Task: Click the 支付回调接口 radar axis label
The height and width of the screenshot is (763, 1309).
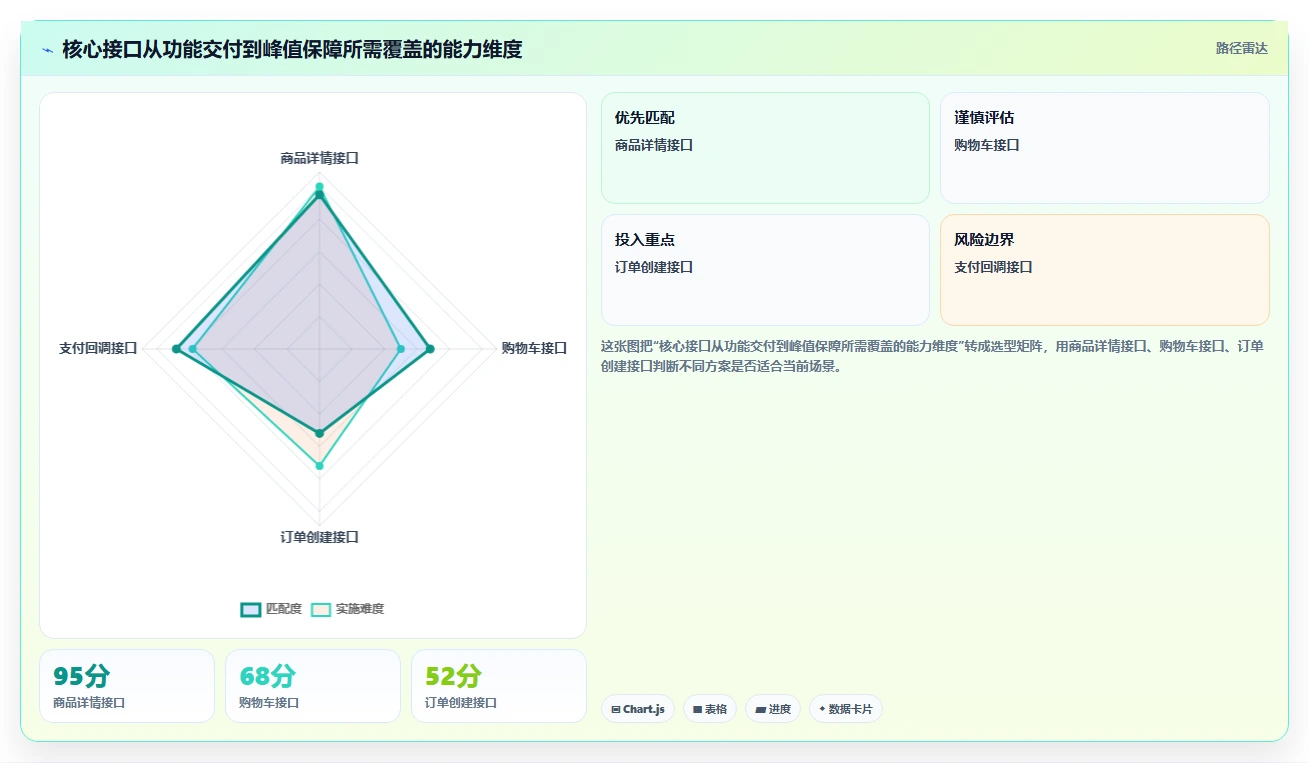Action: [98, 348]
